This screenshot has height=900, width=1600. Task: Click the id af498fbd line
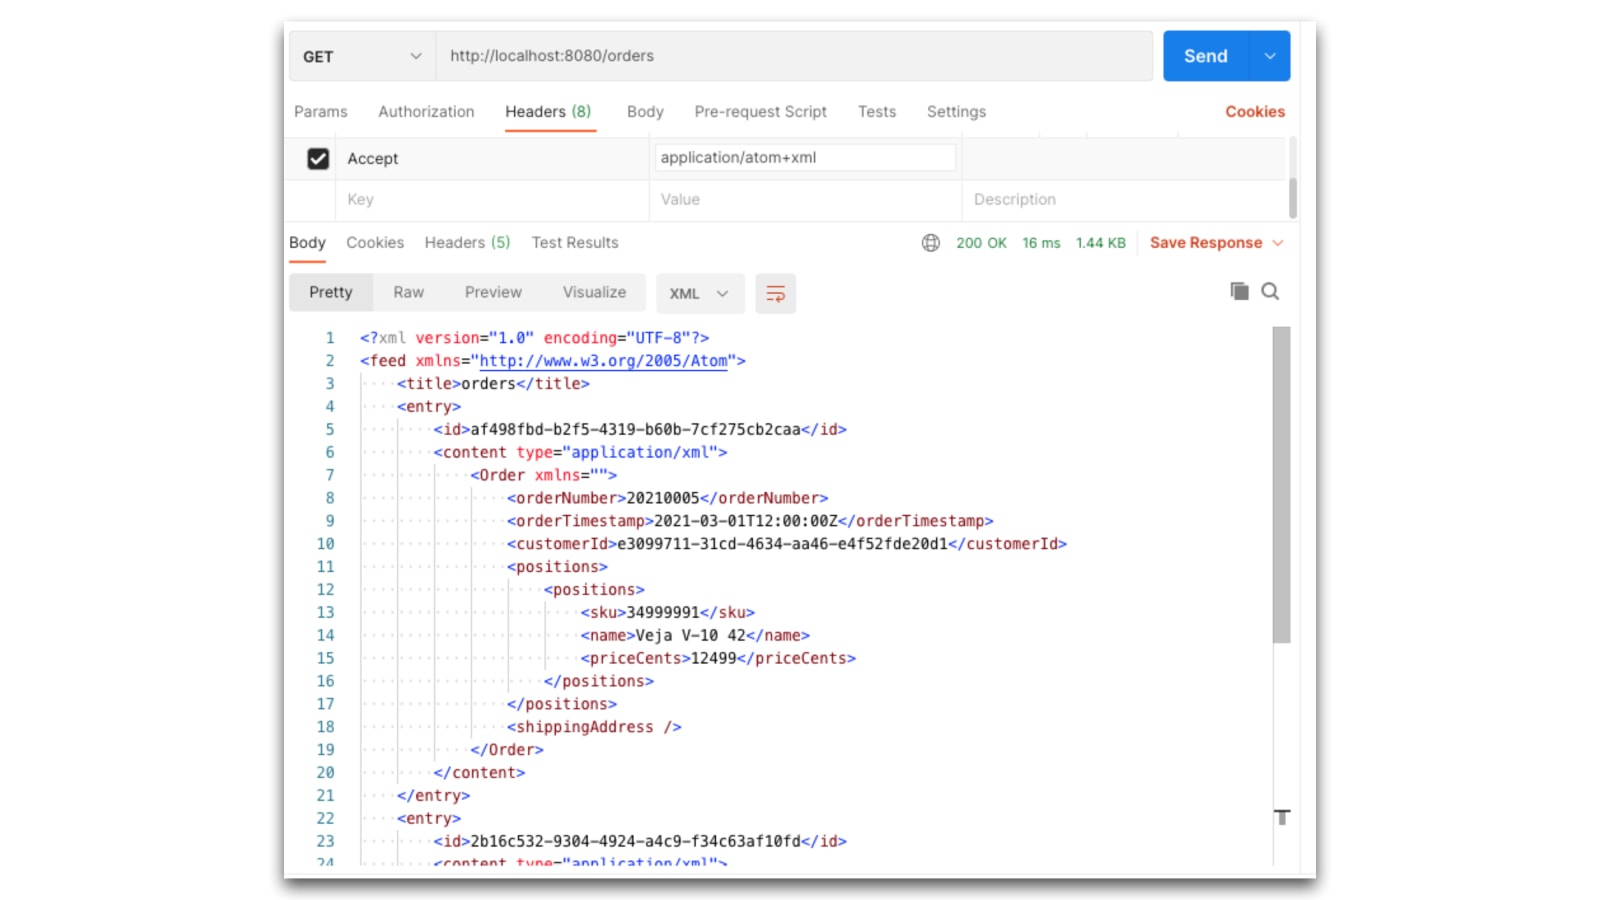click(640, 430)
